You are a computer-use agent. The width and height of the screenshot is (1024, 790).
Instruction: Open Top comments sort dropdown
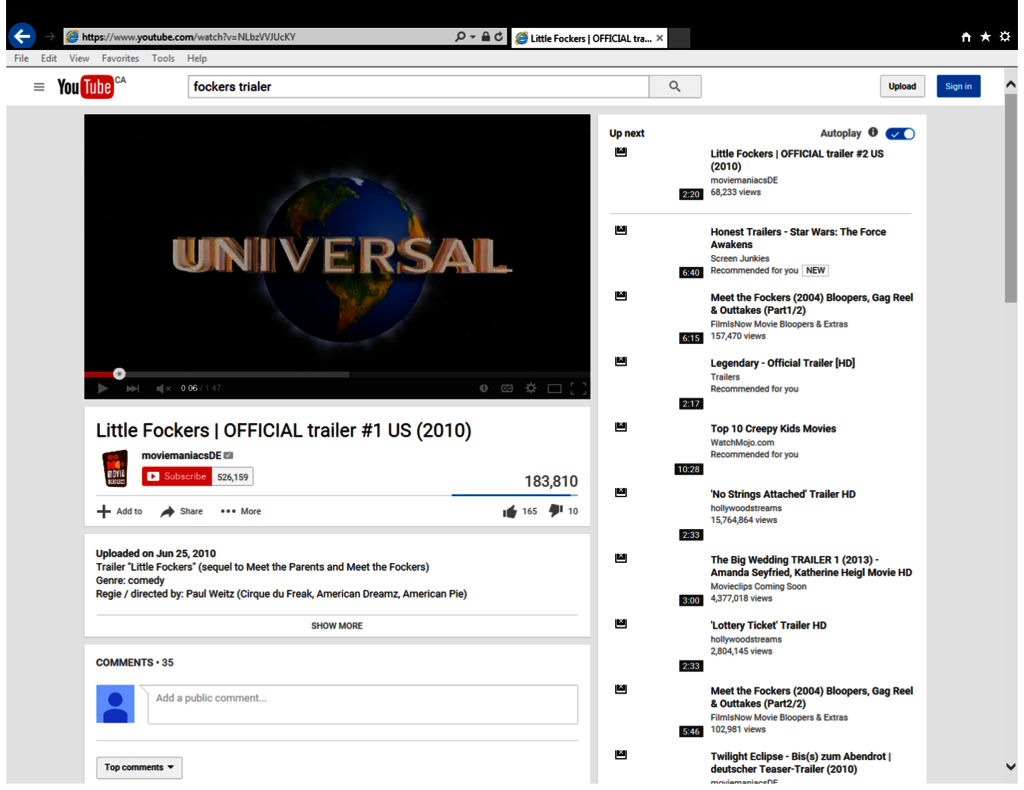pos(139,767)
